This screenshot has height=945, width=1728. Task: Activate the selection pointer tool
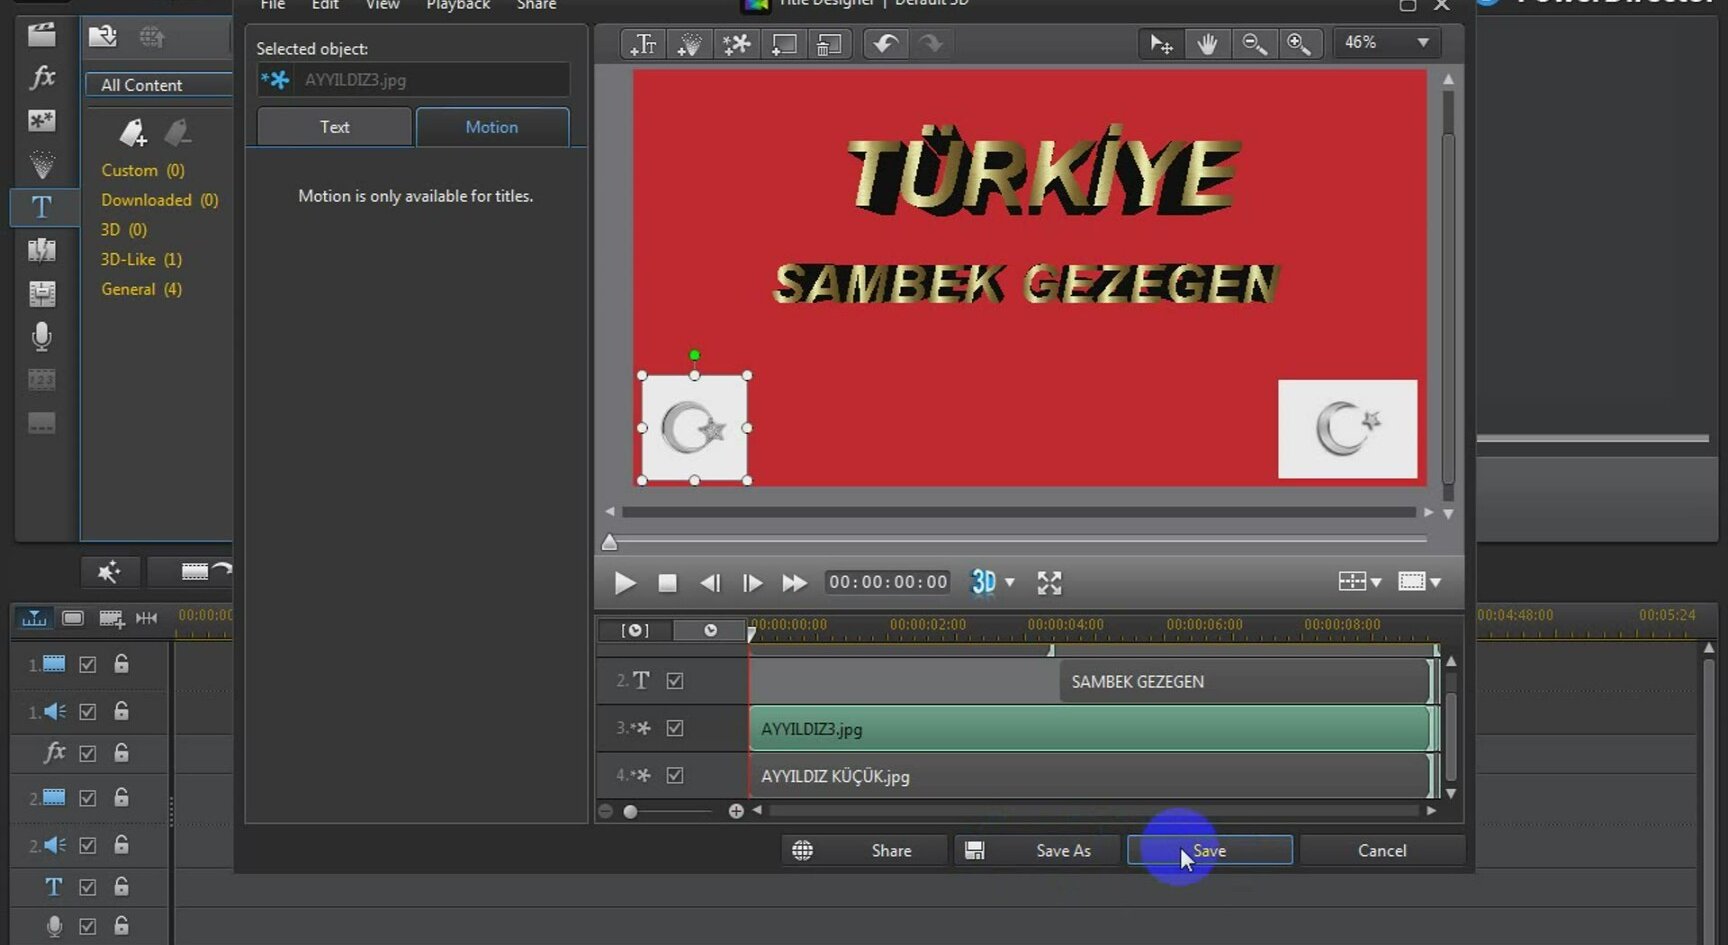pyautogui.click(x=1161, y=44)
